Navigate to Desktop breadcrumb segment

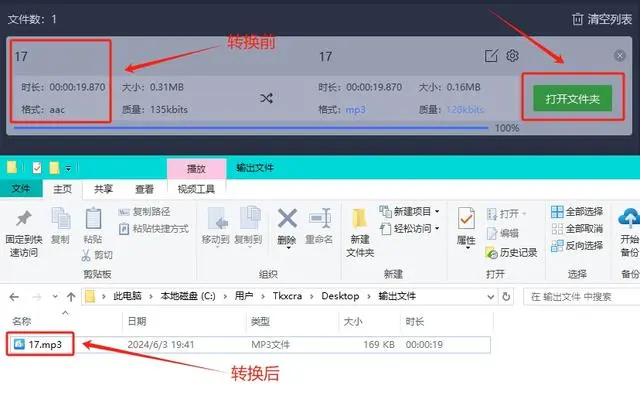(x=340, y=296)
